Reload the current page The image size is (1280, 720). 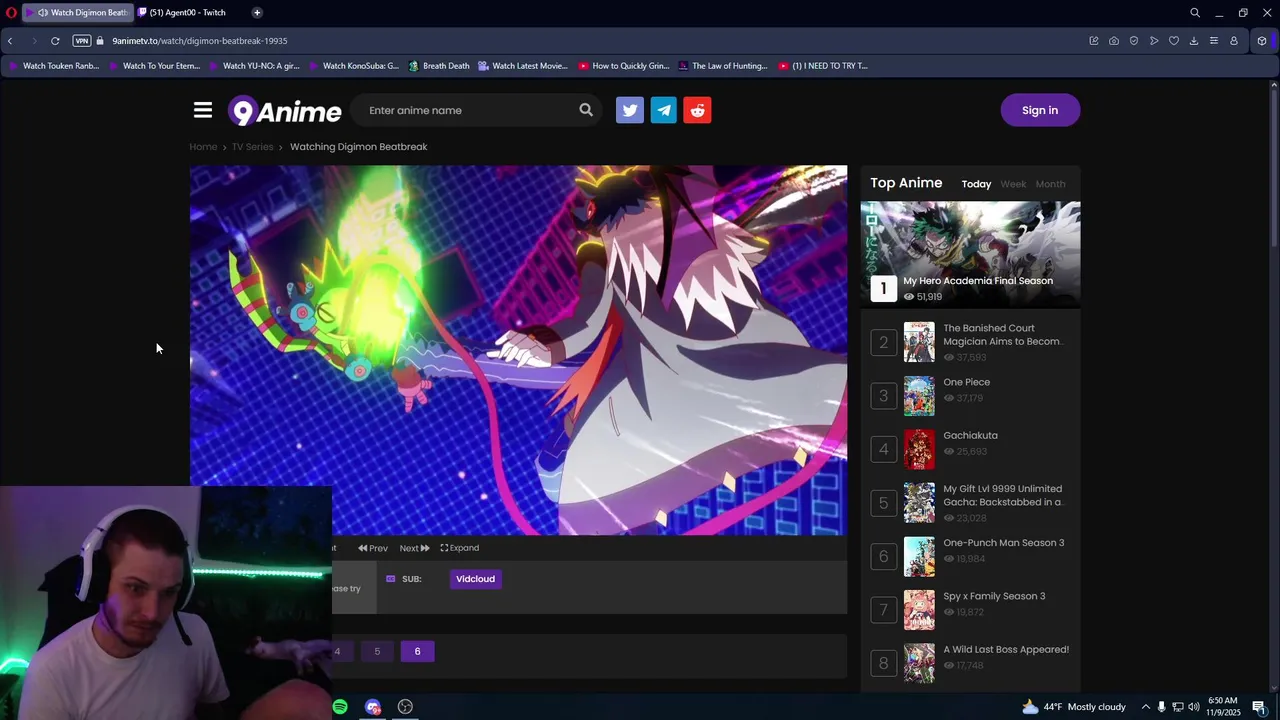coord(55,41)
